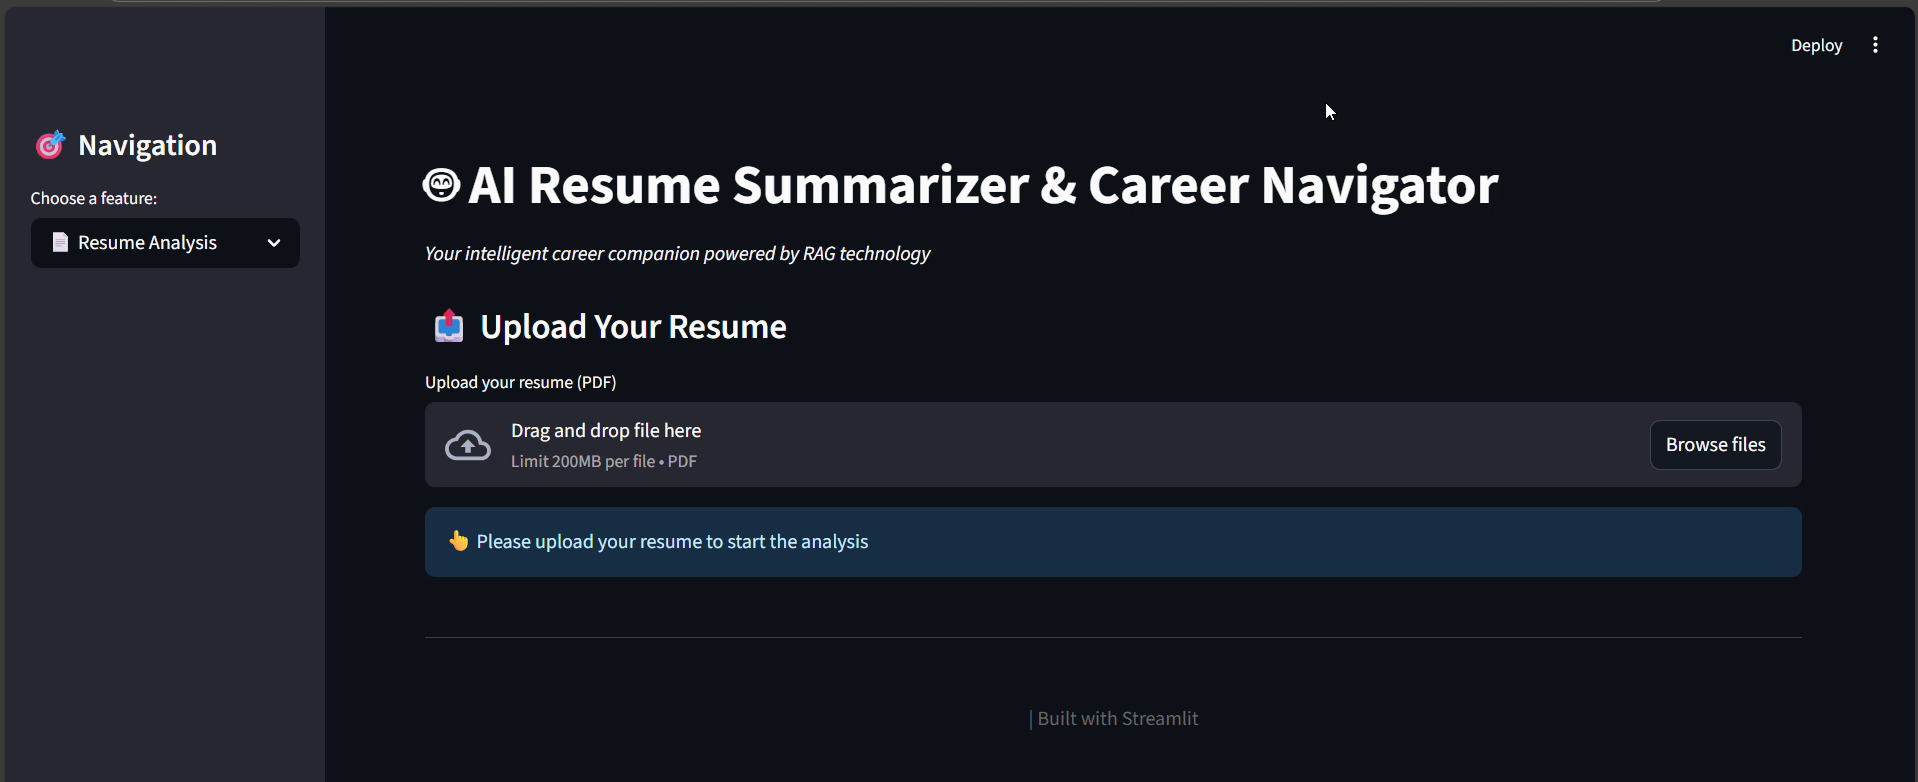Click the dart target icon beside Navigation
Image resolution: width=1918 pixels, height=782 pixels.
coord(50,145)
